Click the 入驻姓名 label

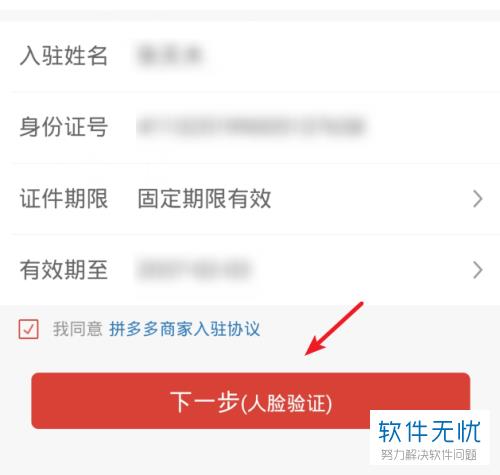[64, 55]
